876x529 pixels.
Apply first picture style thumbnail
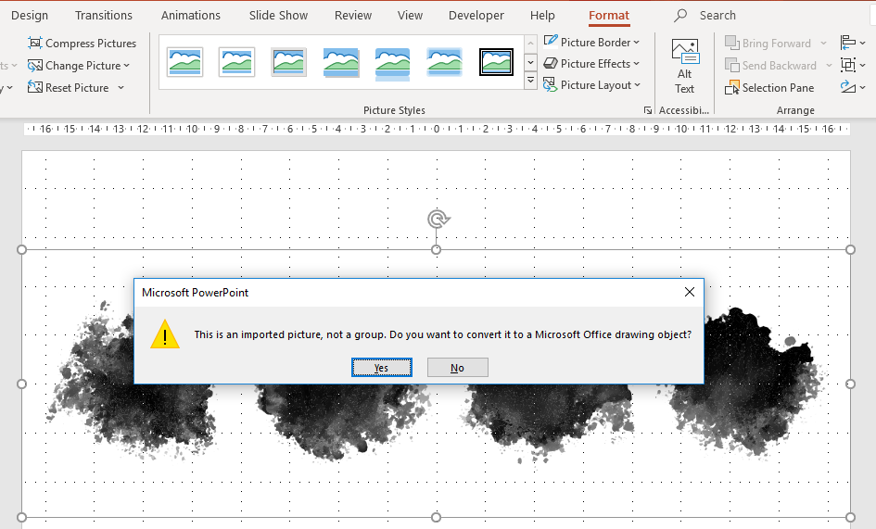click(185, 62)
